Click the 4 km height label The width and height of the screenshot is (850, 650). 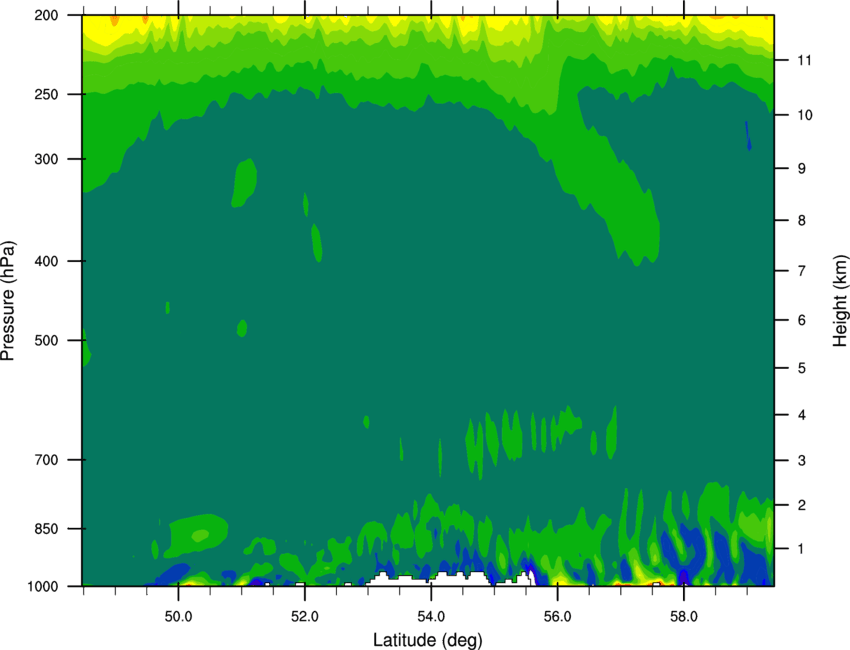tap(802, 415)
